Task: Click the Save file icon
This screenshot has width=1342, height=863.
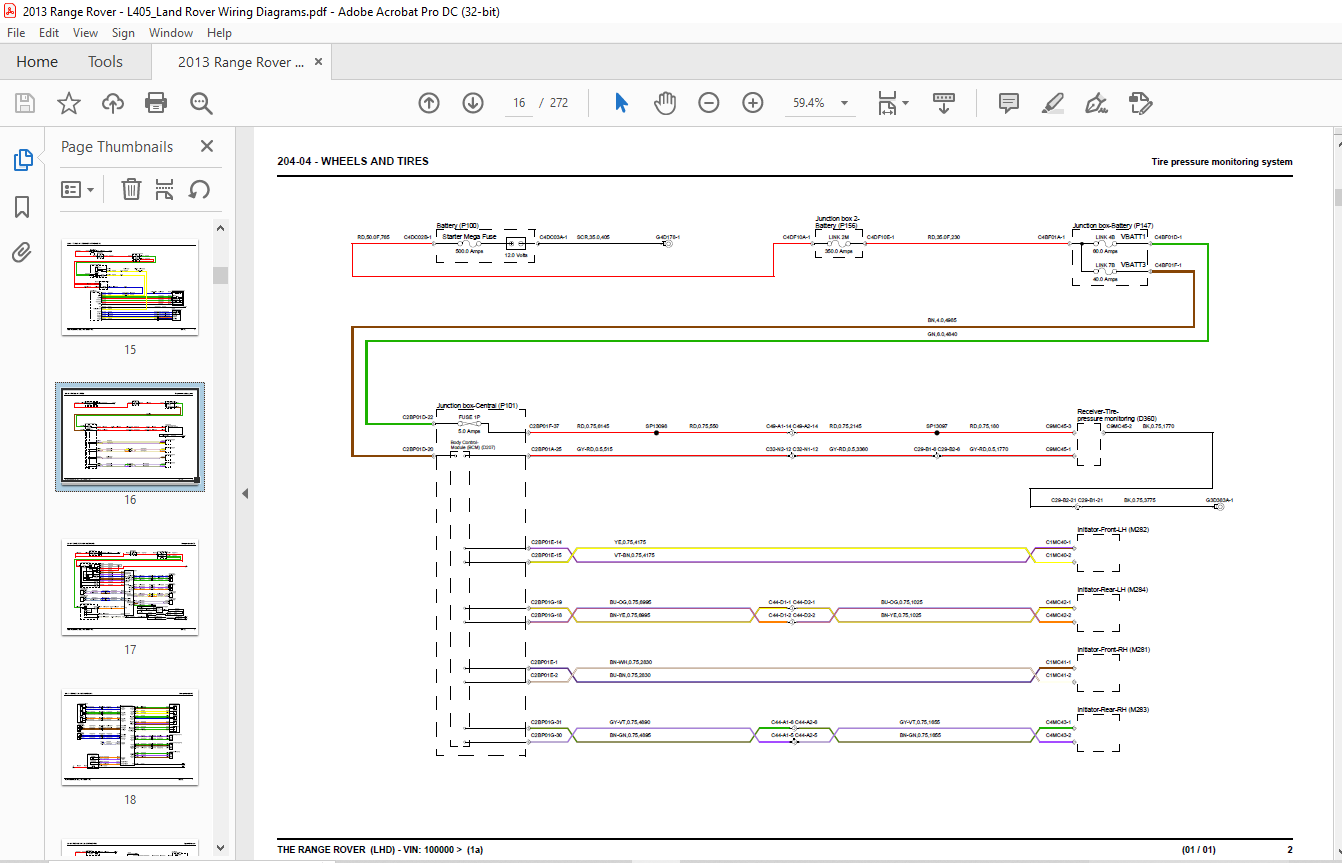Action: pos(25,103)
